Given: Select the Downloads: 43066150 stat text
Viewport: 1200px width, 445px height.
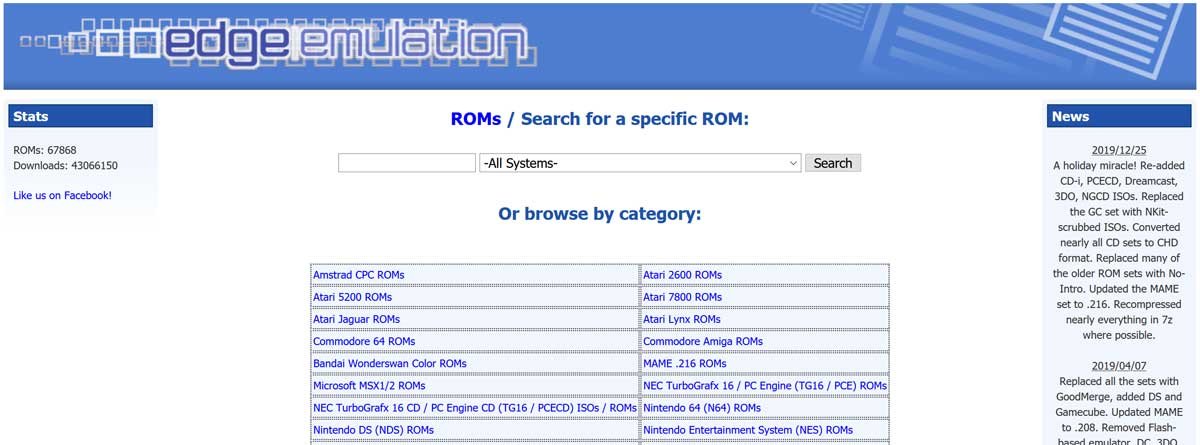Looking at the screenshot, I should [66, 166].
